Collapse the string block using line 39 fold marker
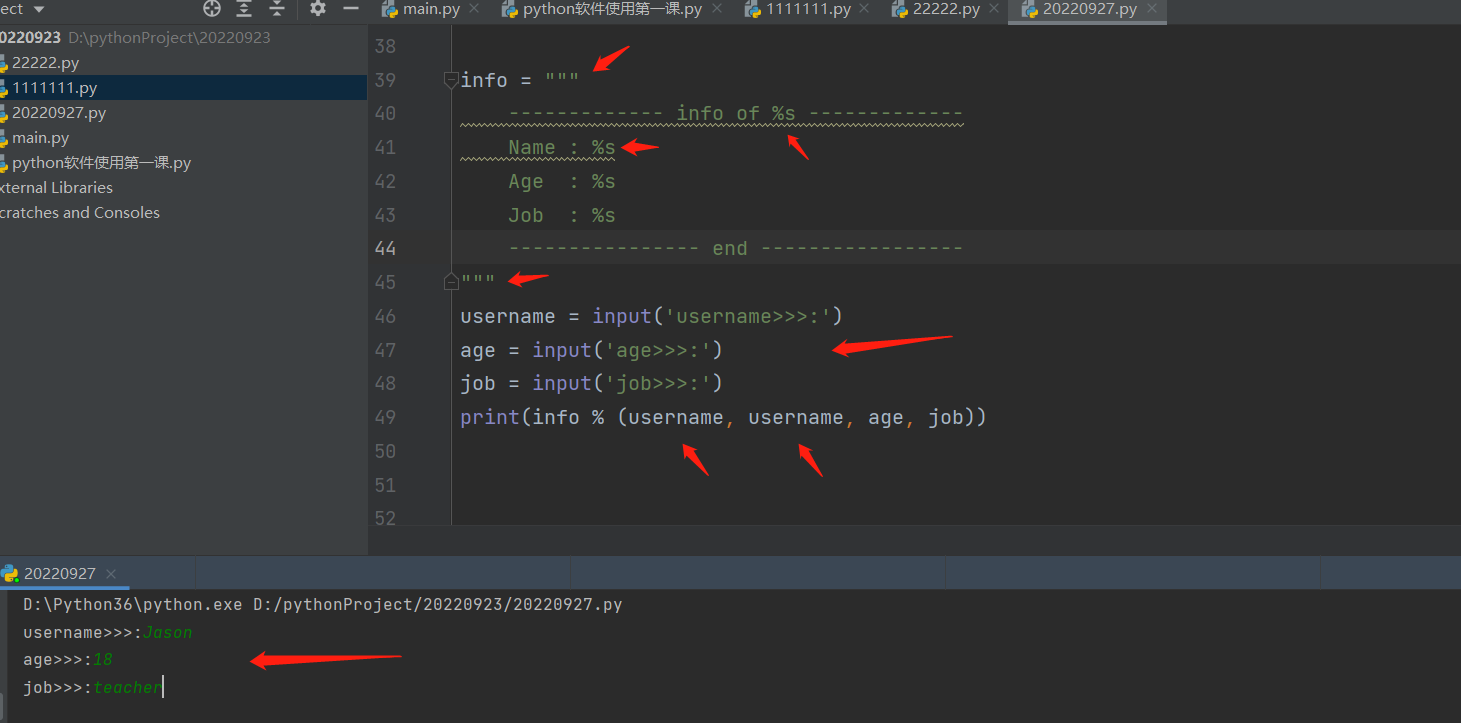The width and height of the screenshot is (1461, 723). (451, 80)
